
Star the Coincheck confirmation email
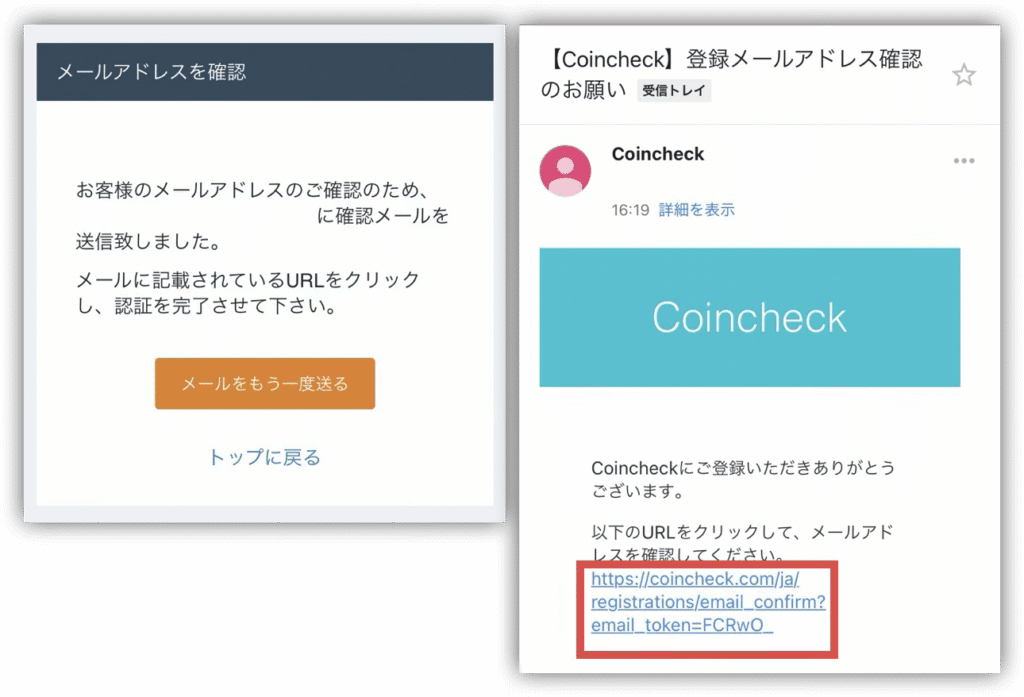click(963, 75)
